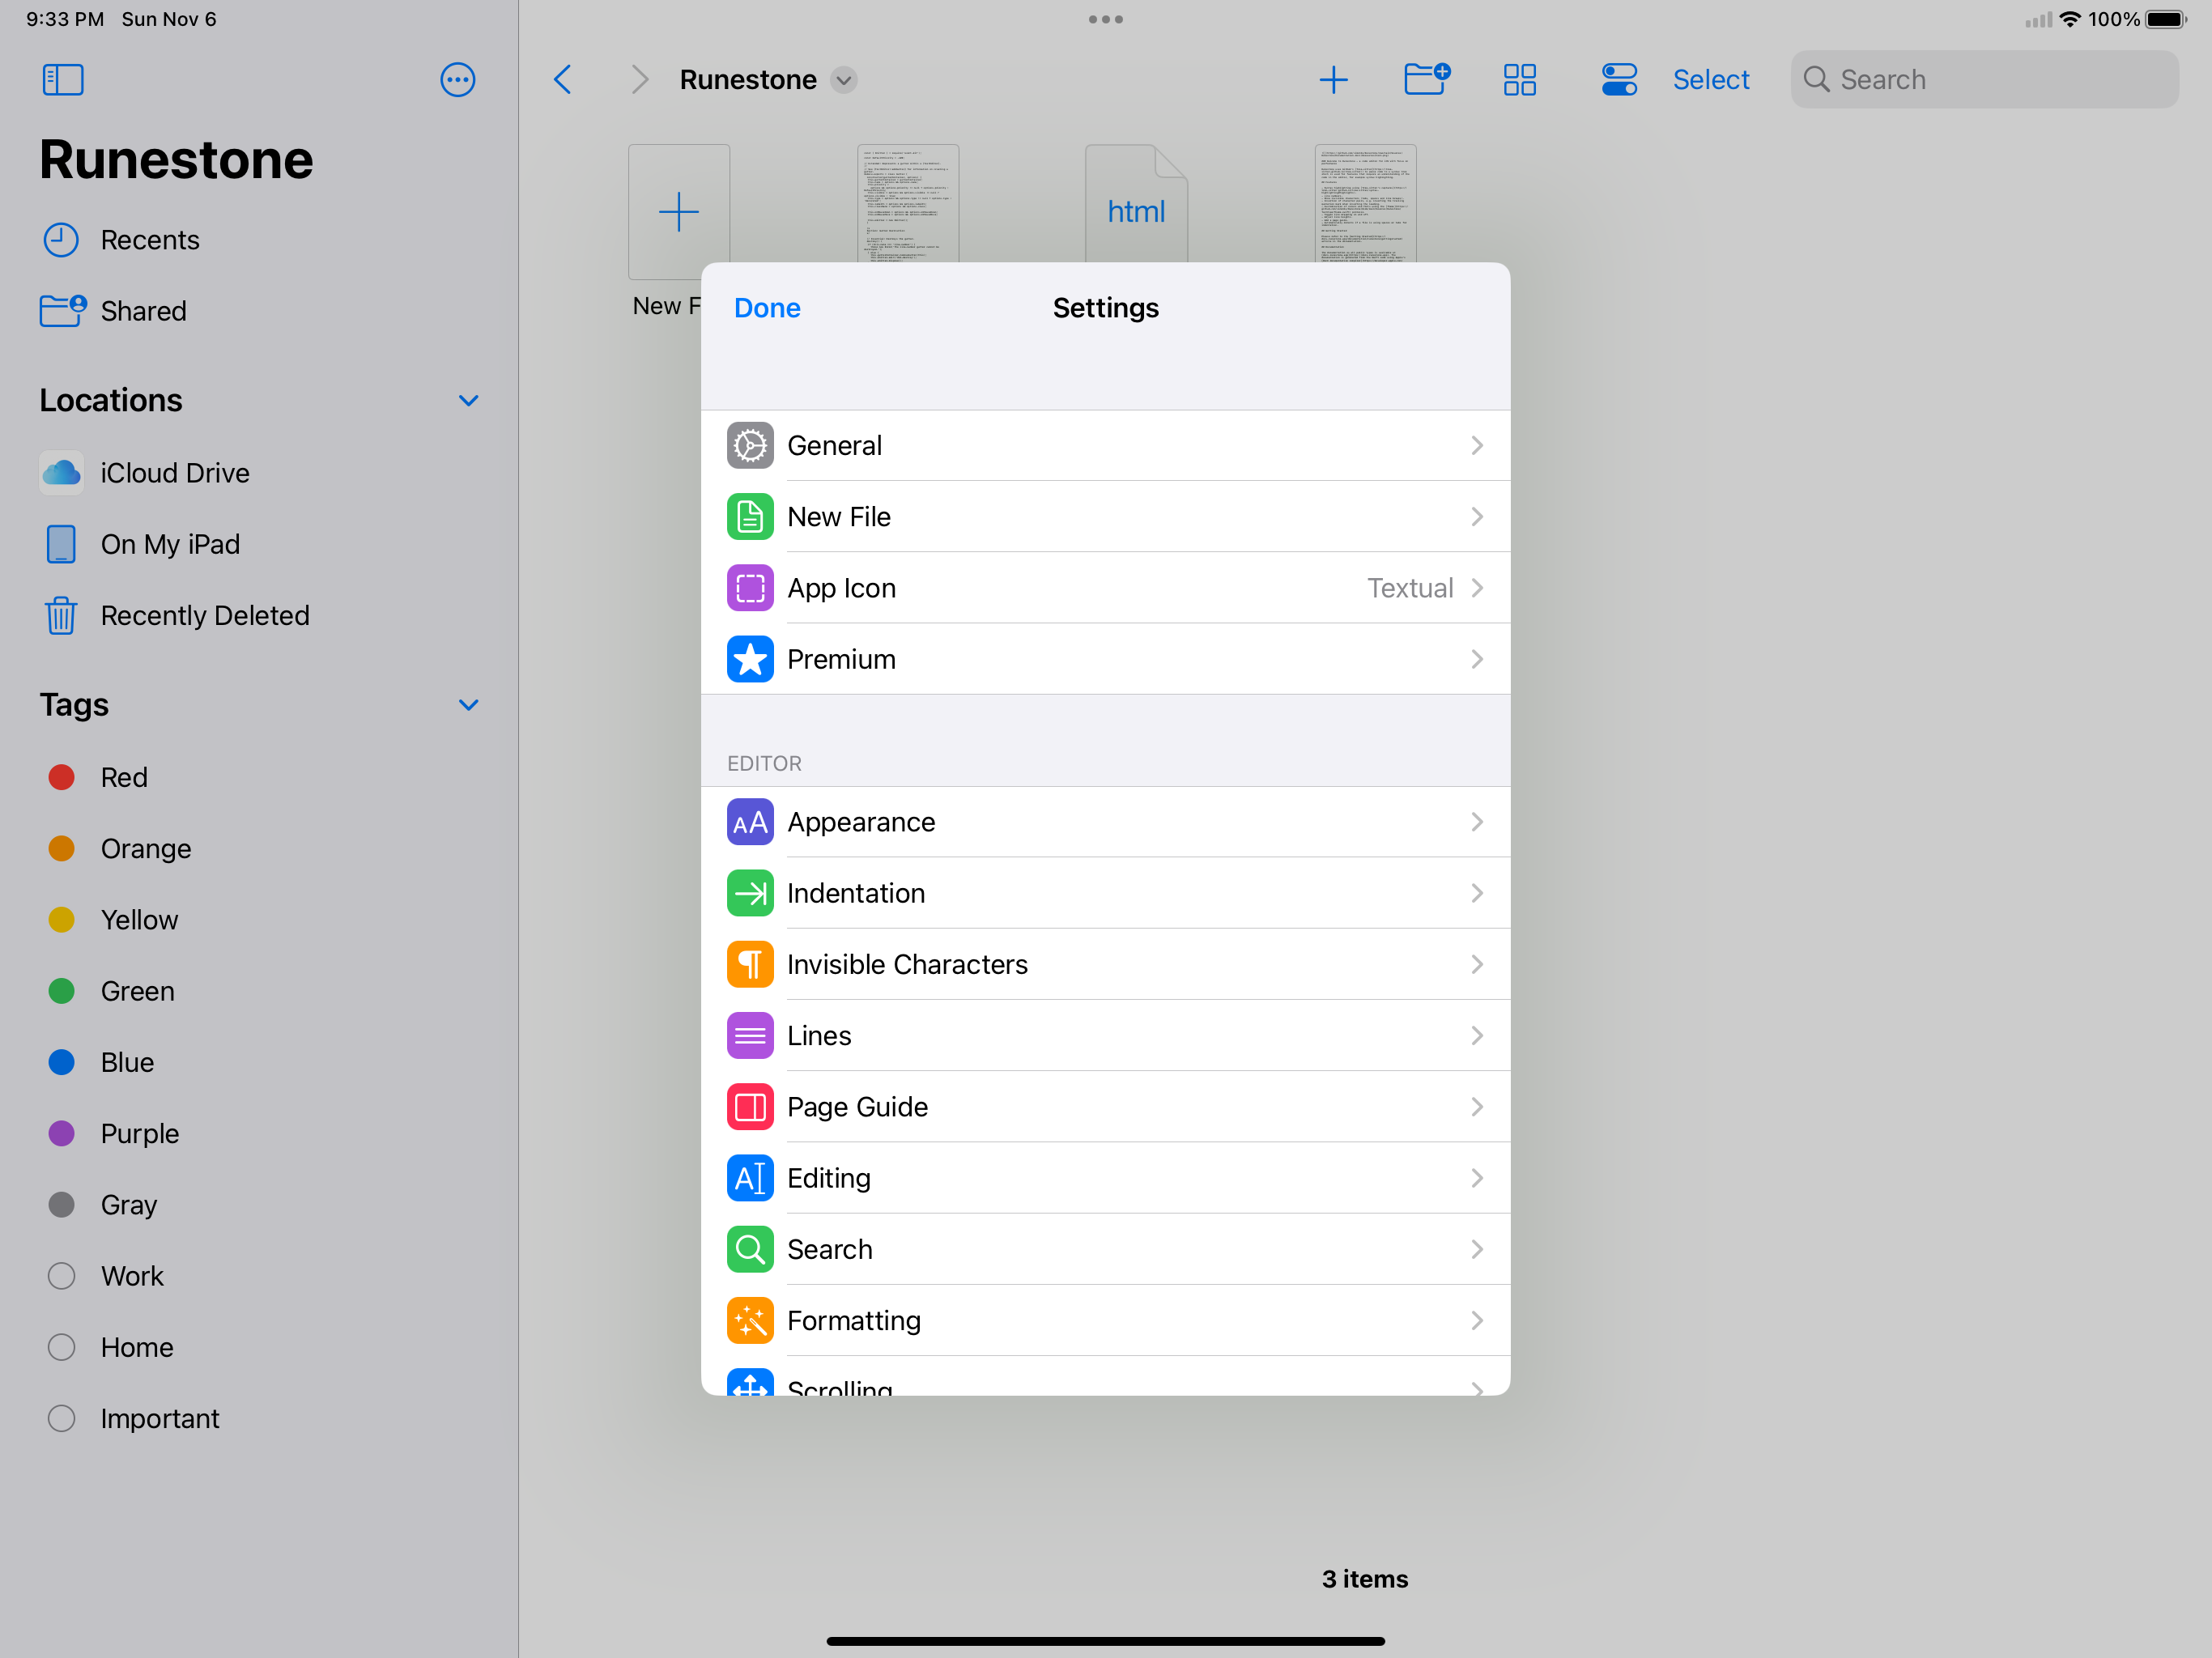
Task: Open the ellipsis more options menu in the sidebar
Action: tap(457, 80)
